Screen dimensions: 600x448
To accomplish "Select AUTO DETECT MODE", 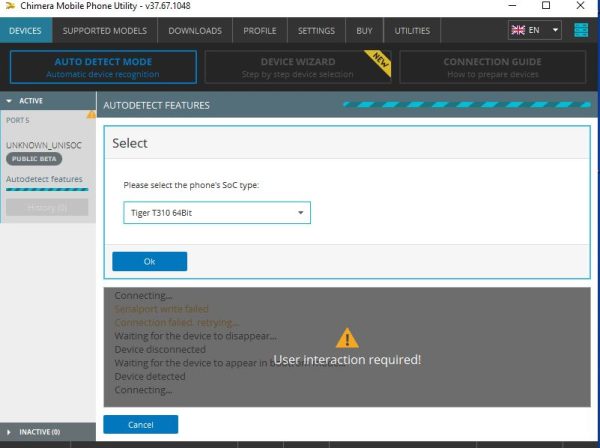I will pyautogui.click(x=103, y=67).
